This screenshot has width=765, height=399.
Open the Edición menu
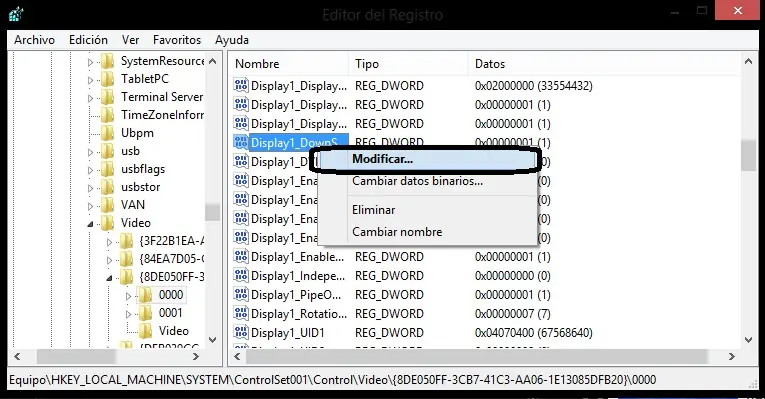coord(88,40)
